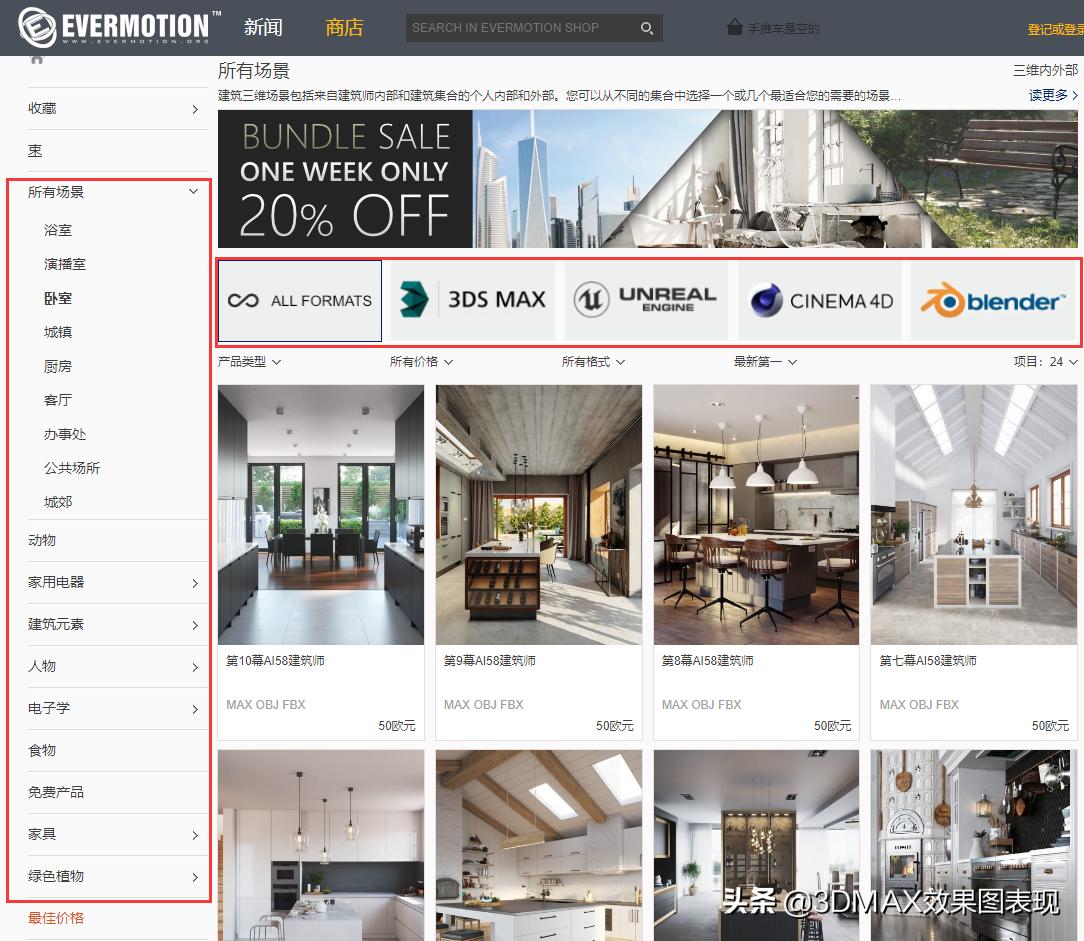
Task: Click the Bundle Sale banner
Action: click(x=648, y=179)
